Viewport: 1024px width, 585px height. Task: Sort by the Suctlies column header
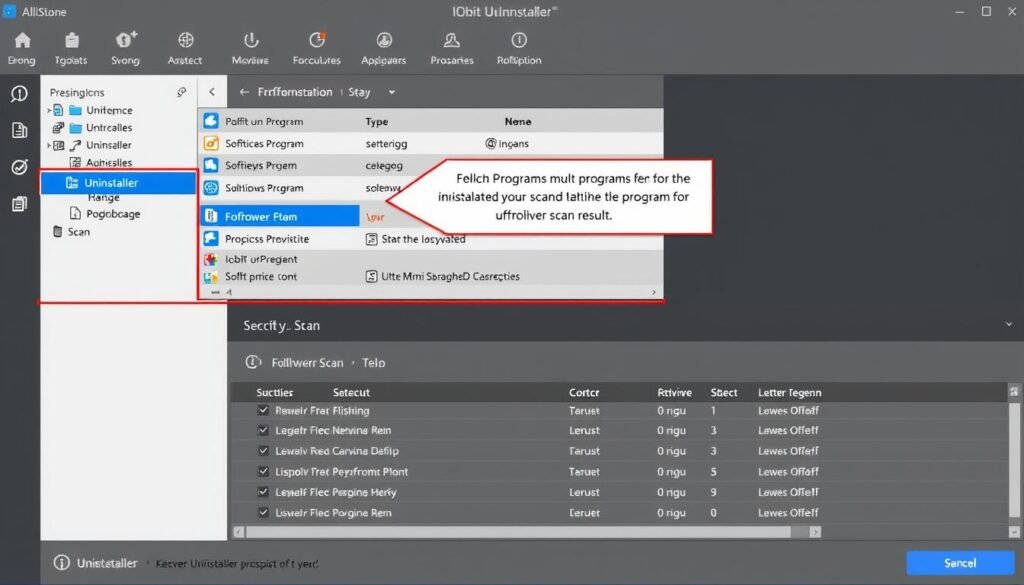274,392
